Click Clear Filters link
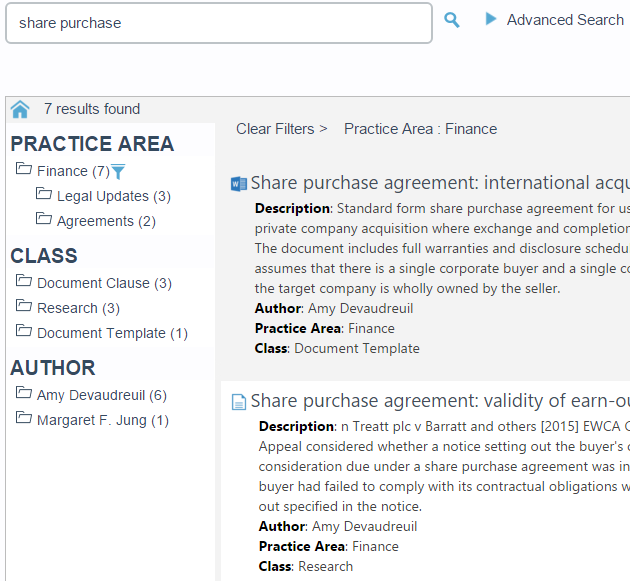 [281, 129]
